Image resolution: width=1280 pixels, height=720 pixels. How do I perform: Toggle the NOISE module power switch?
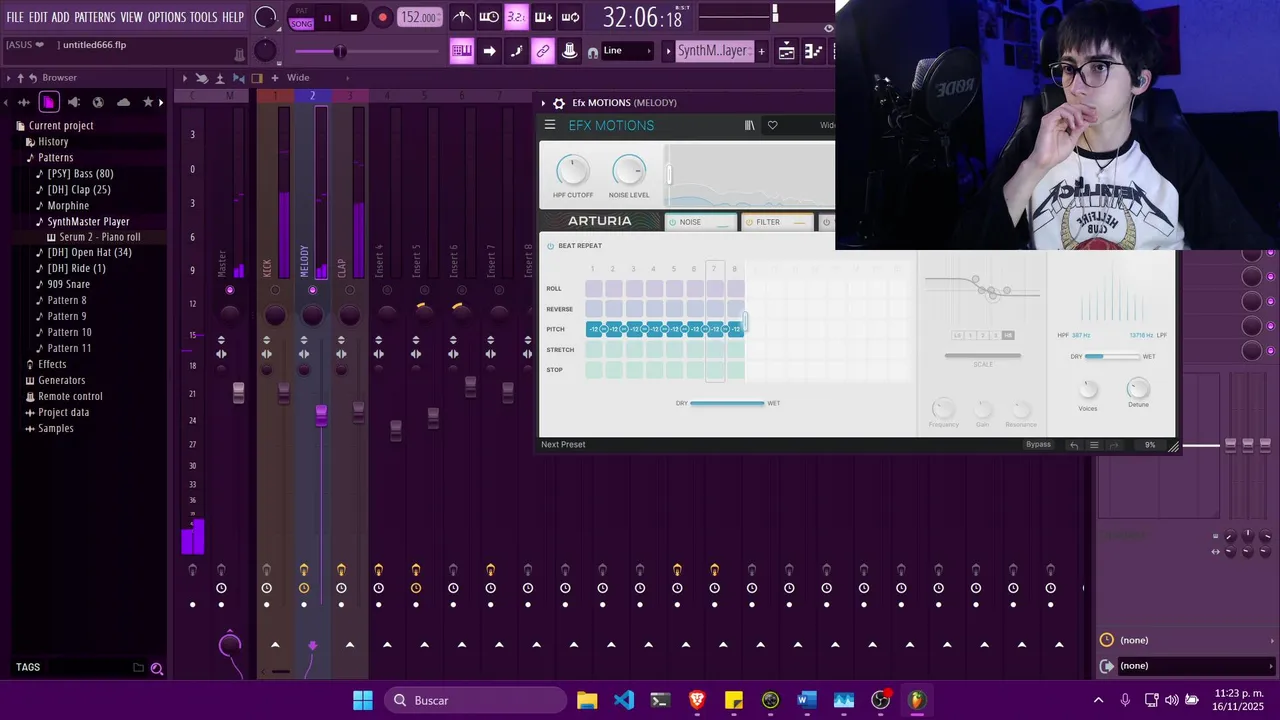pyautogui.click(x=672, y=222)
